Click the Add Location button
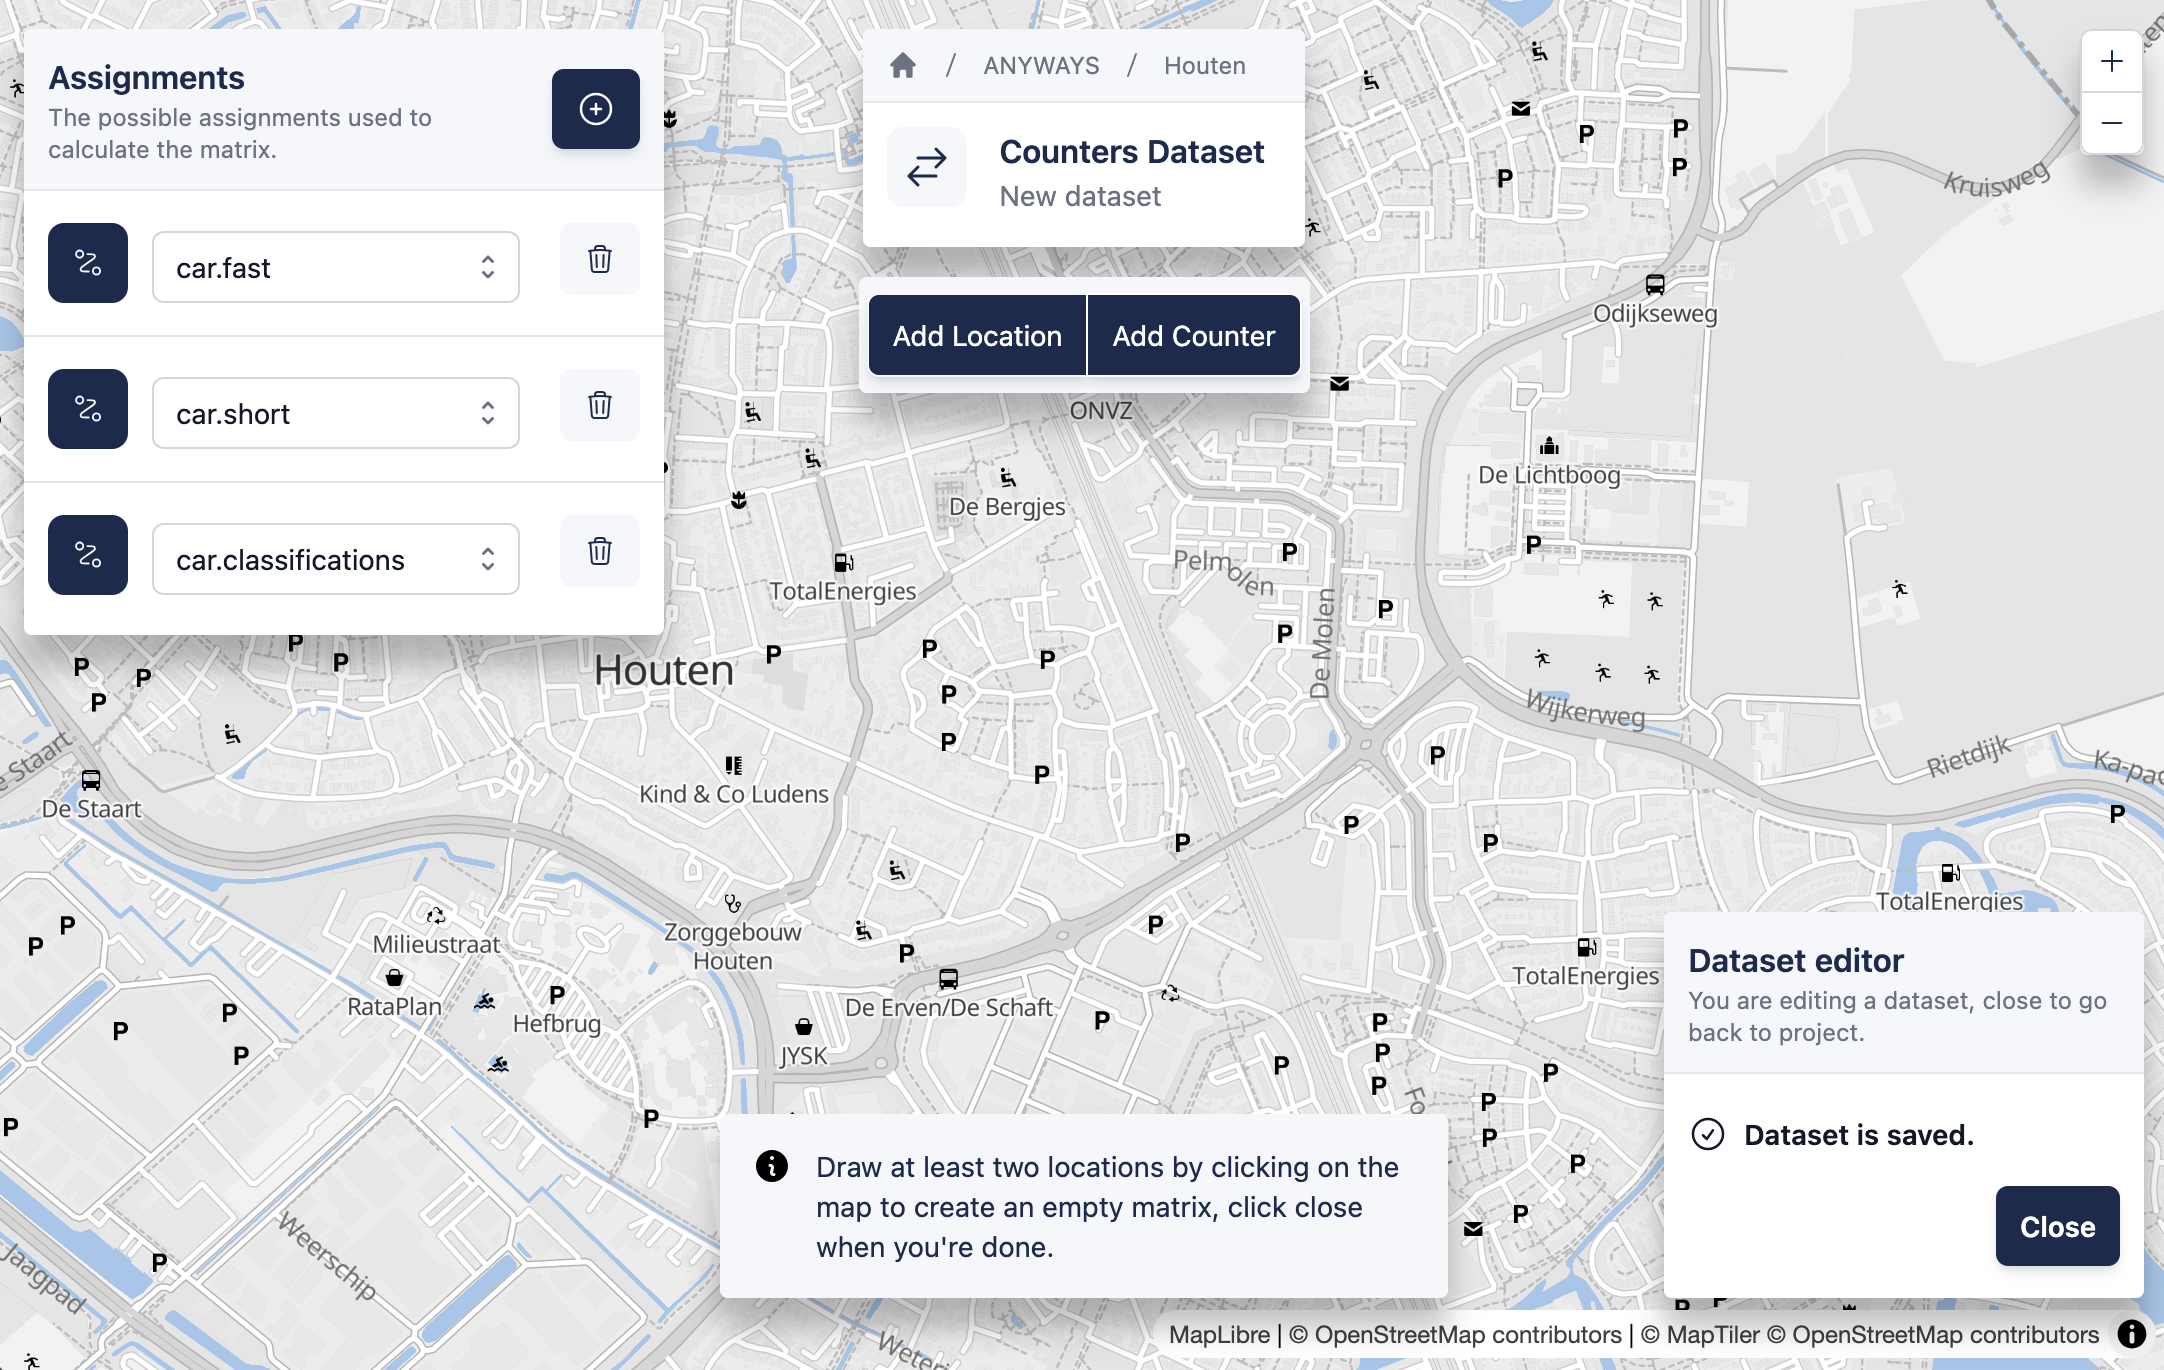The image size is (2164, 1370). click(977, 335)
